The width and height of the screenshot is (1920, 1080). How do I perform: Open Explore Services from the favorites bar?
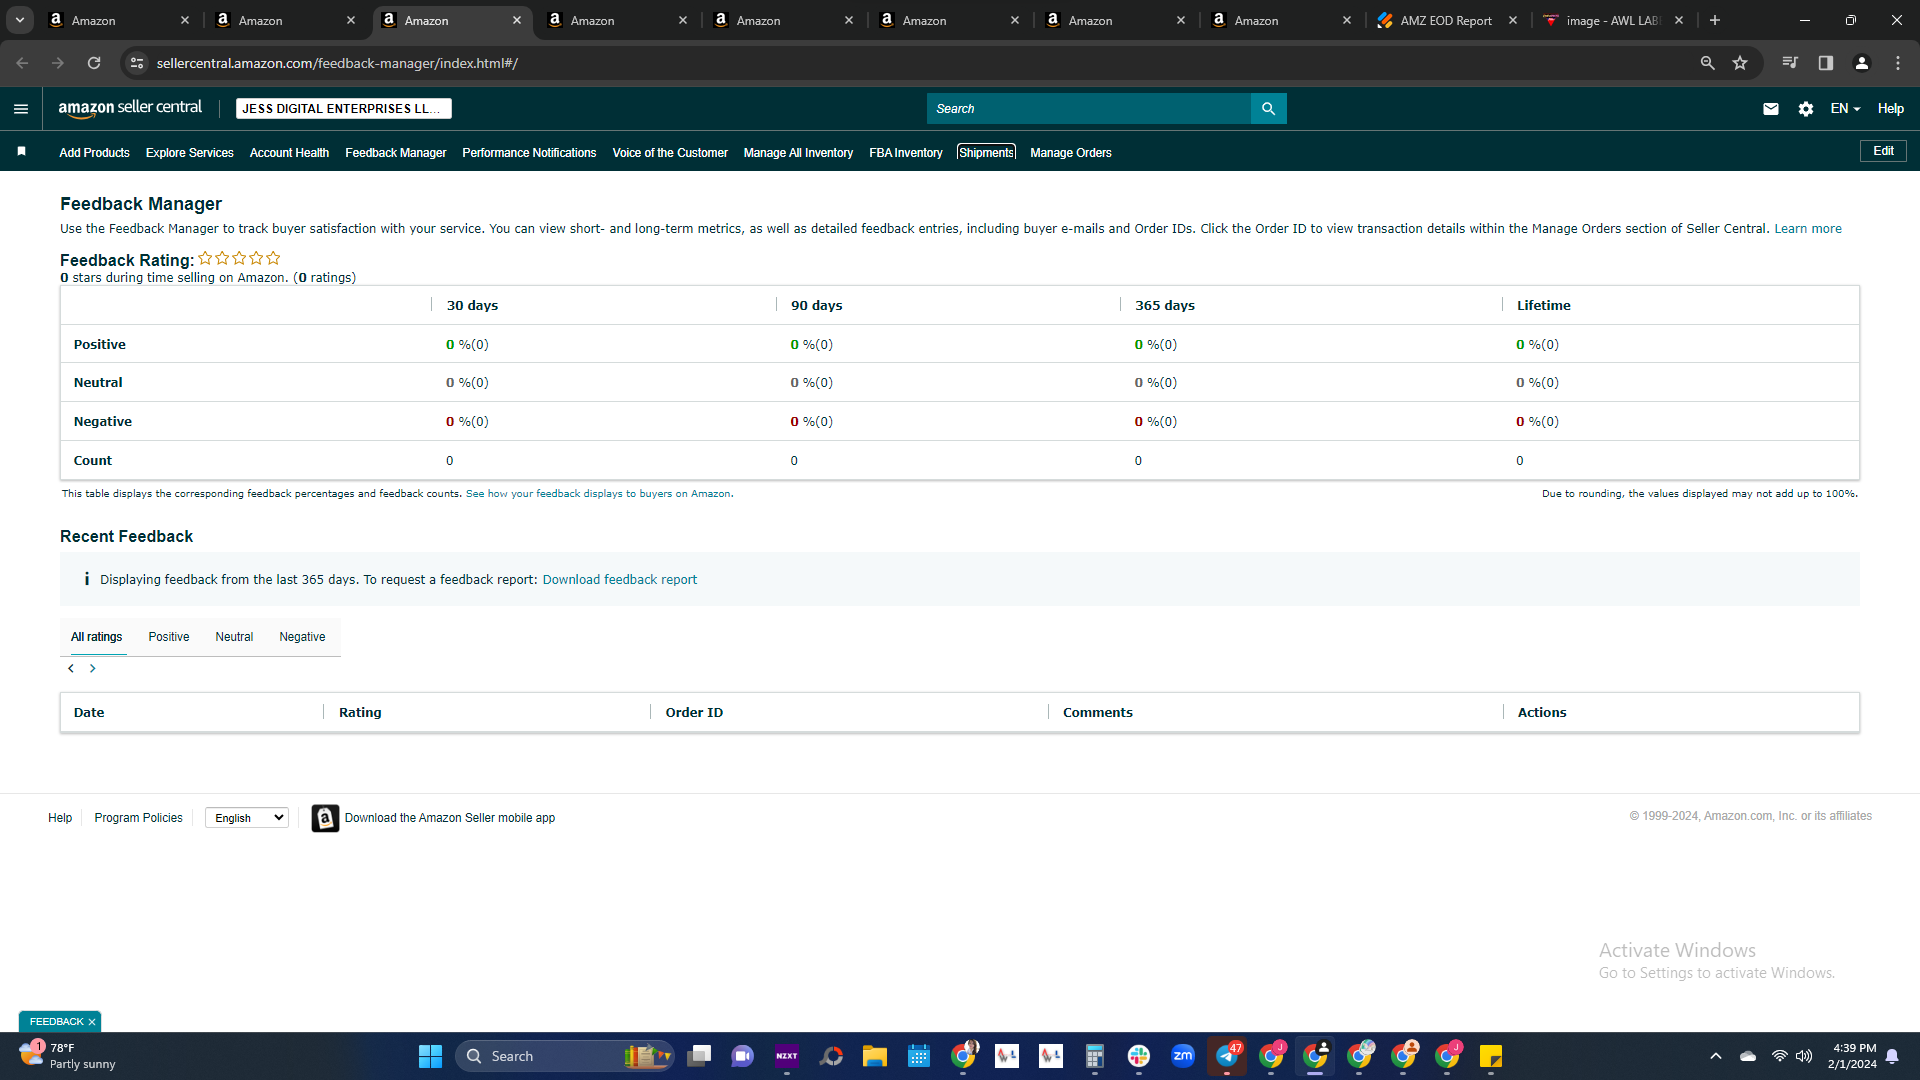click(x=189, y=153)
